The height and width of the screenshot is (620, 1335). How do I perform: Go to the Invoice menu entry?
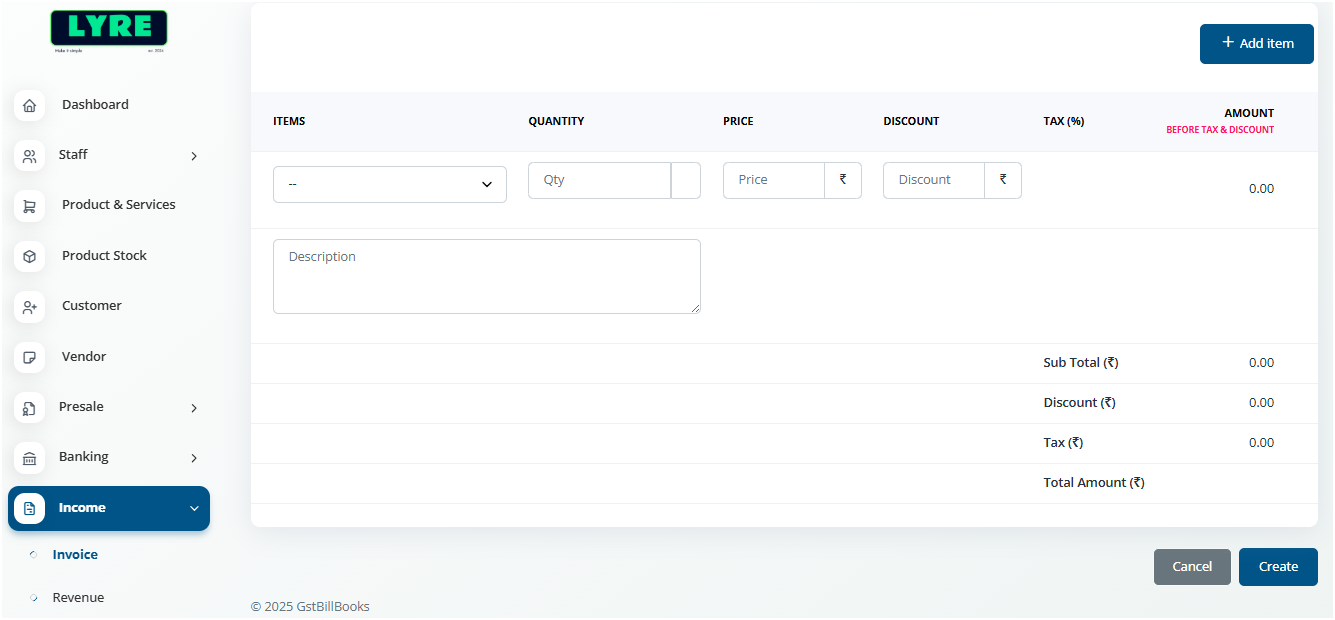[x=75, y=554]
